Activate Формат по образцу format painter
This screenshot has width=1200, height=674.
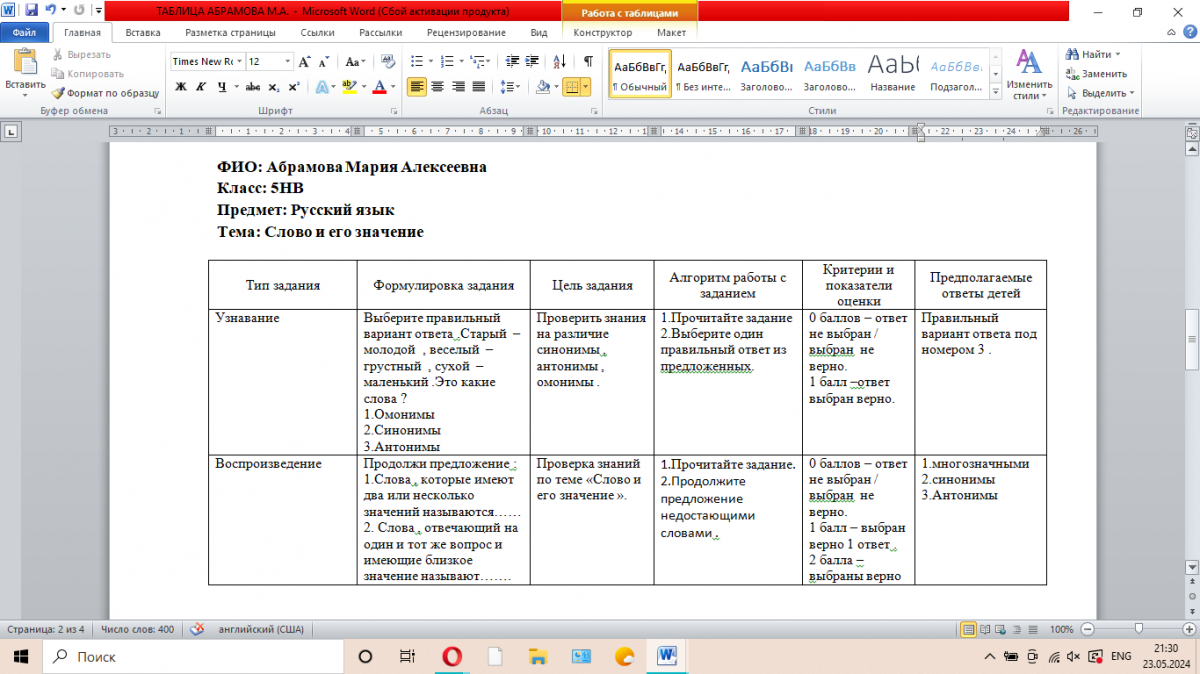tap(106, 93)
